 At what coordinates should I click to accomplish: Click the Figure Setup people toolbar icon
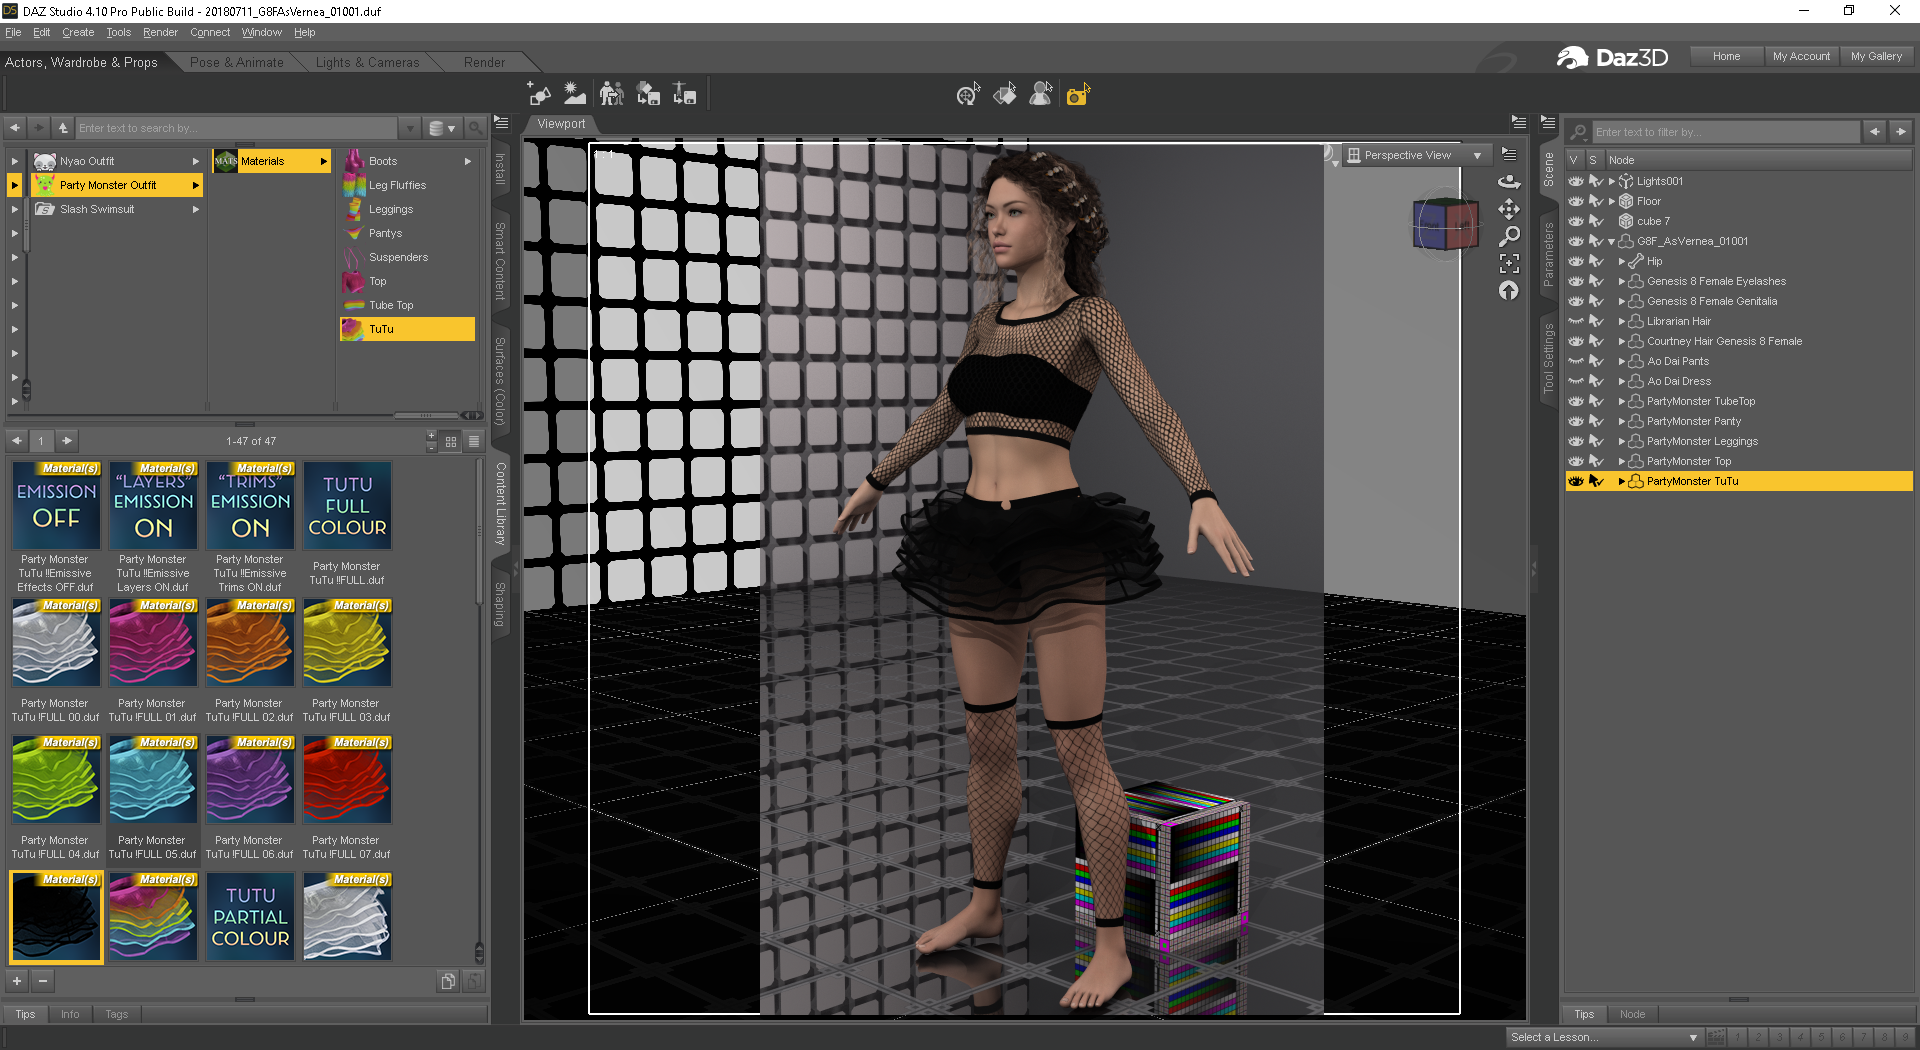click(611, 94)
